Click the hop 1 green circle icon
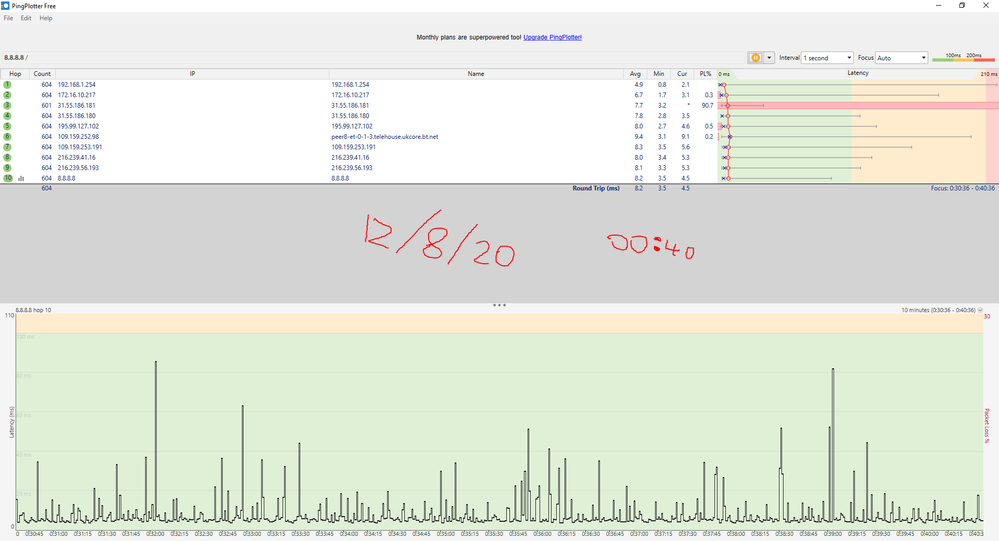This screenshot has width=999, height=541. click(x=7, y=85)
